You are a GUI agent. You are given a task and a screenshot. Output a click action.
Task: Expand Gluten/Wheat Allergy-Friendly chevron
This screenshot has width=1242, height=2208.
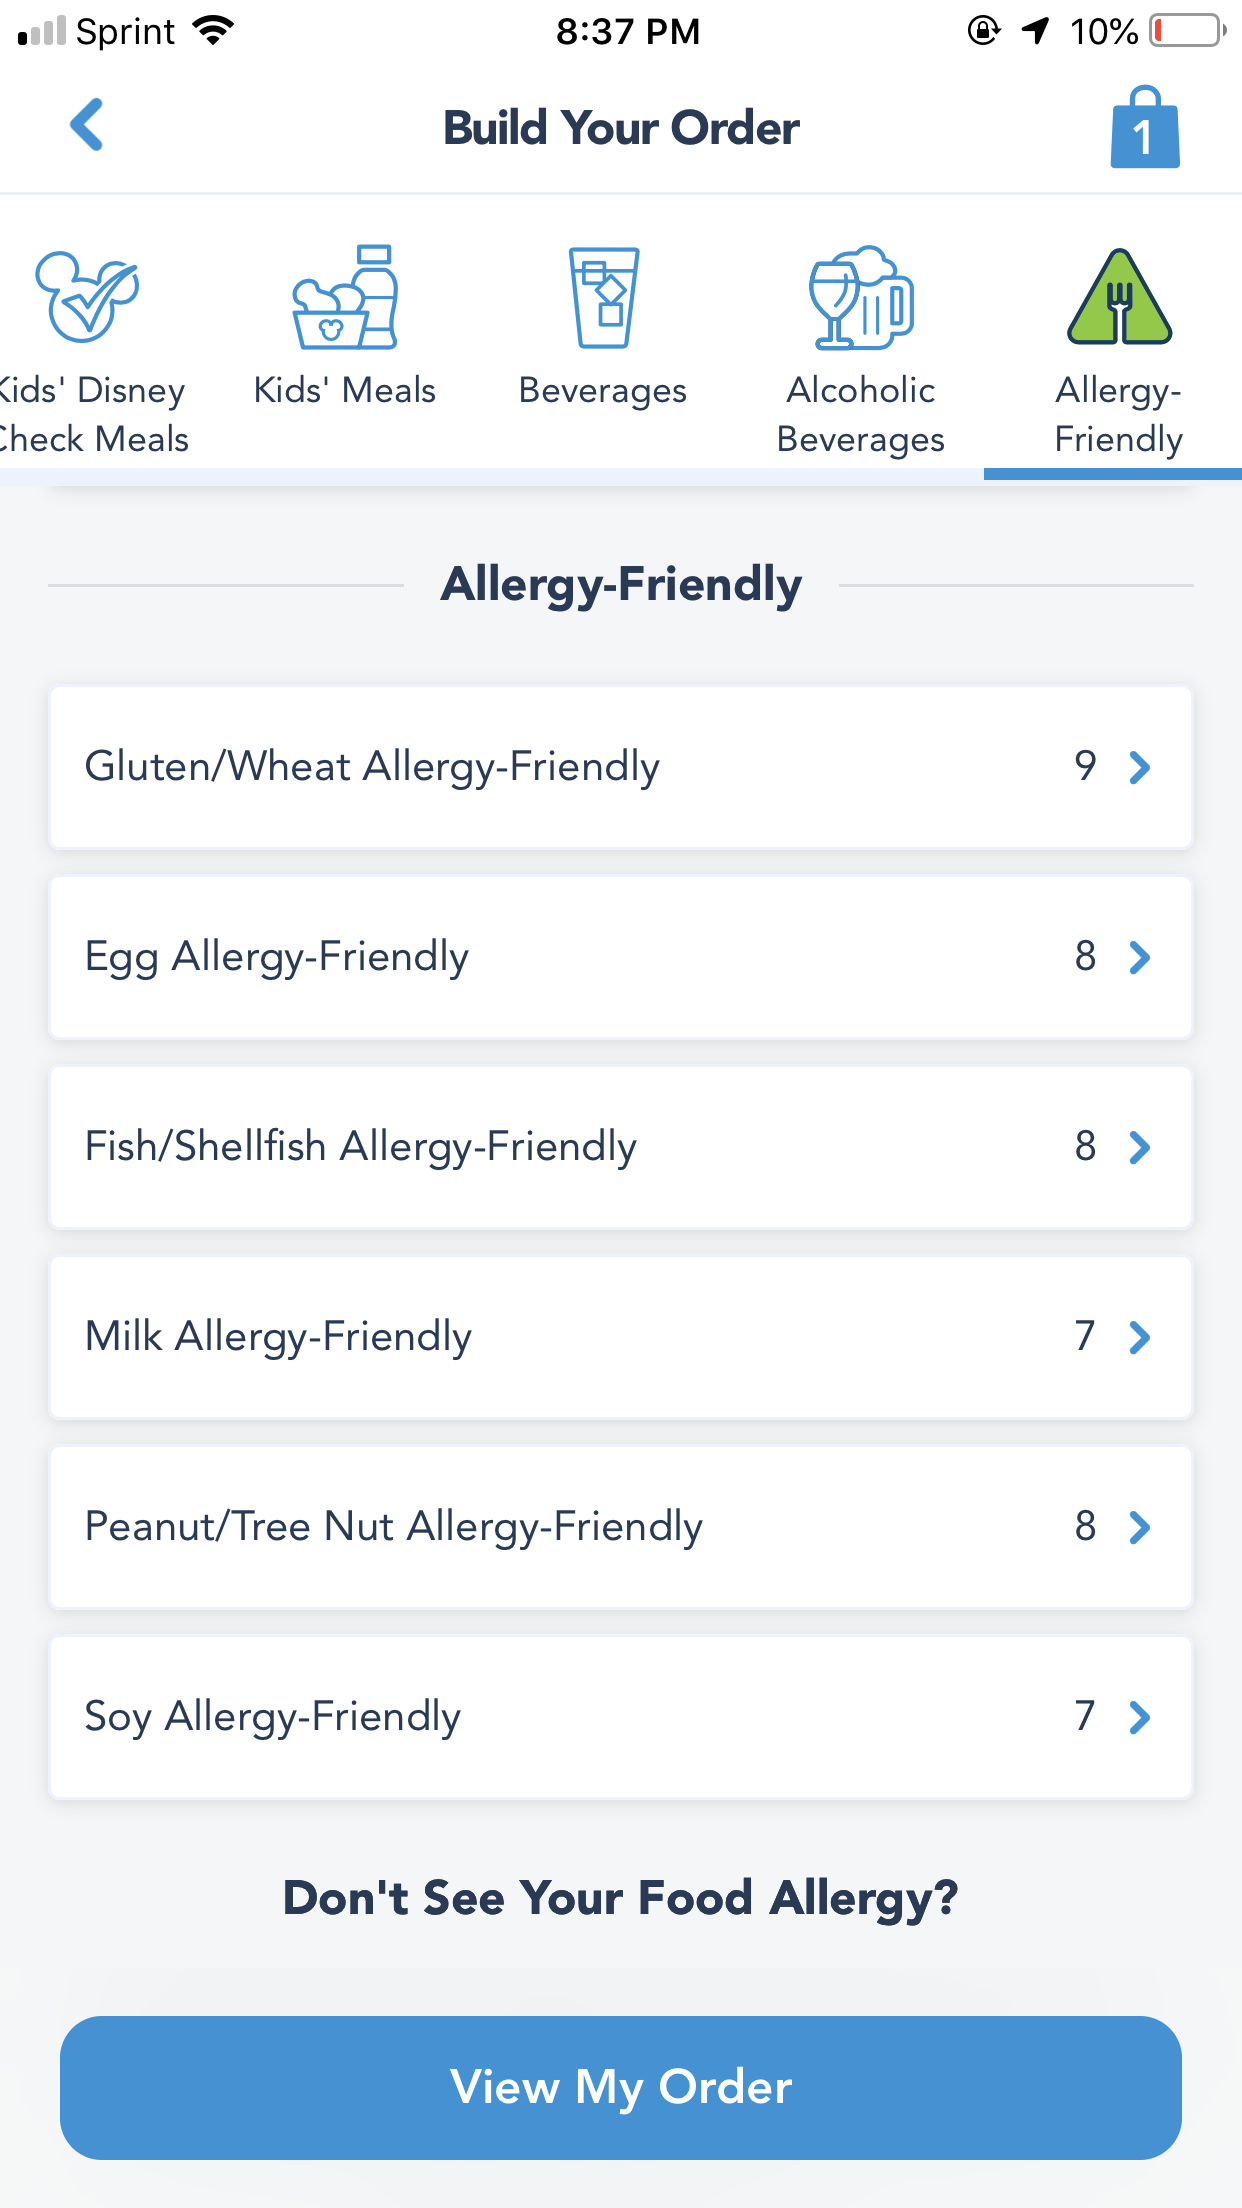tap(1139, 768)
